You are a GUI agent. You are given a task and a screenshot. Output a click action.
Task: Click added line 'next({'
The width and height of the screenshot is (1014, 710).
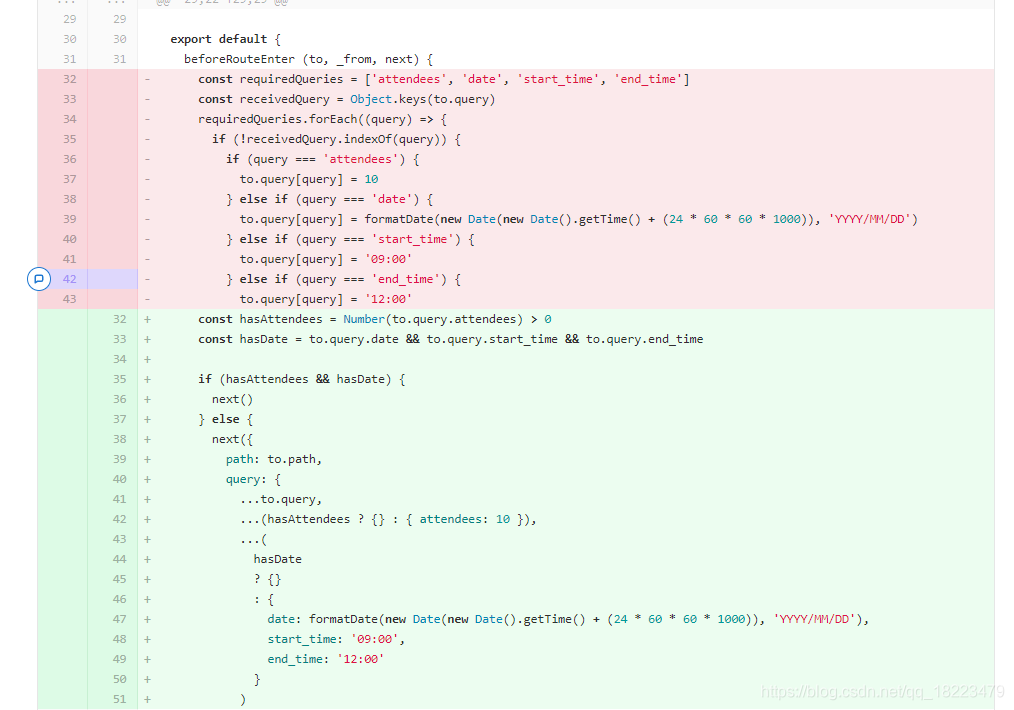tap(232, 439)
